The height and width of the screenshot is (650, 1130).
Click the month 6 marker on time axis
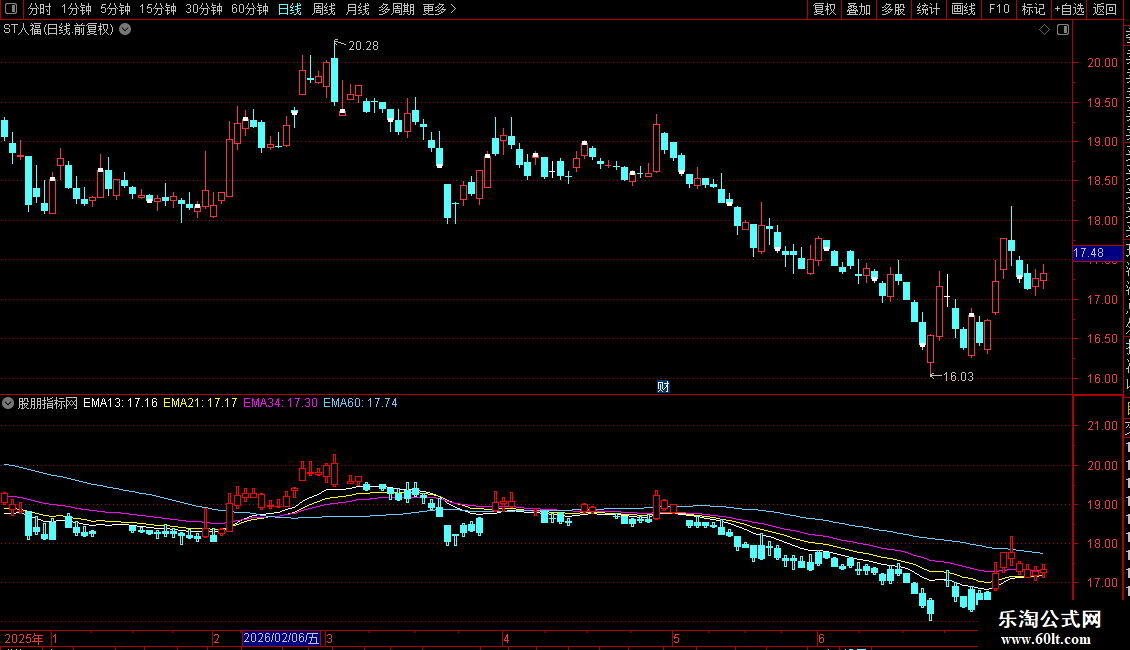pyautogui.click(x=821, y=638)
